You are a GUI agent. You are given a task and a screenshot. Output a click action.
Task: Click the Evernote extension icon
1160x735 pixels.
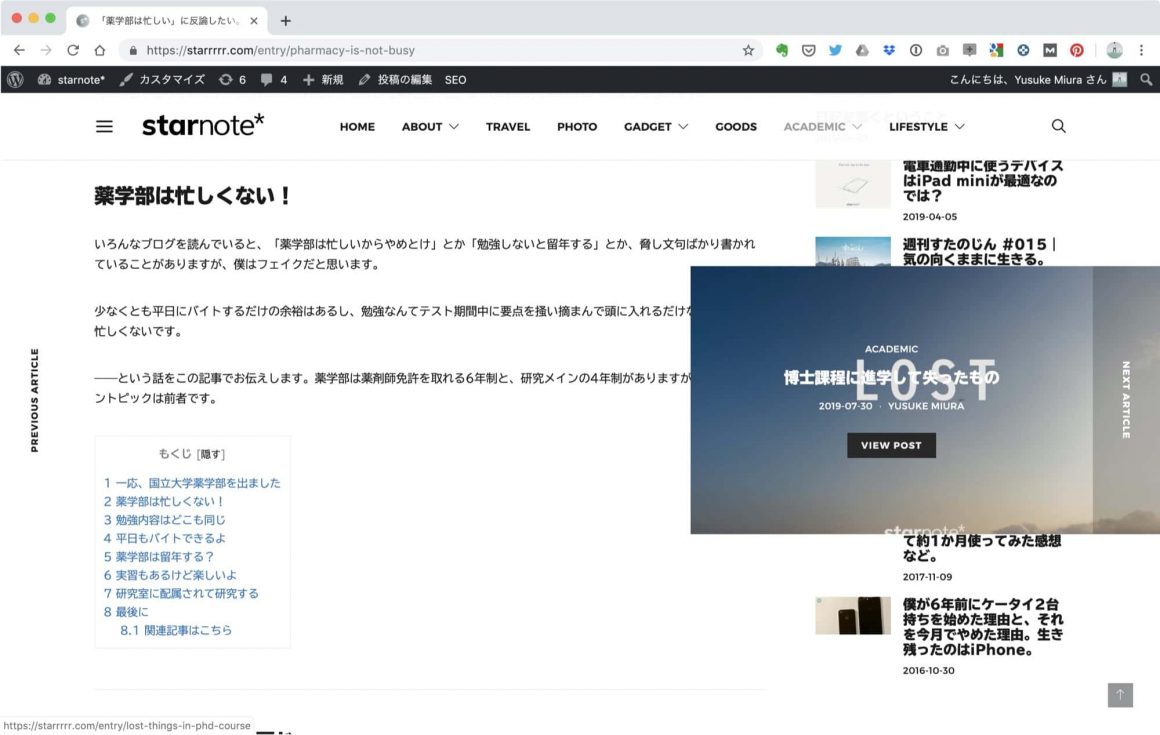(x=782, y=50)
